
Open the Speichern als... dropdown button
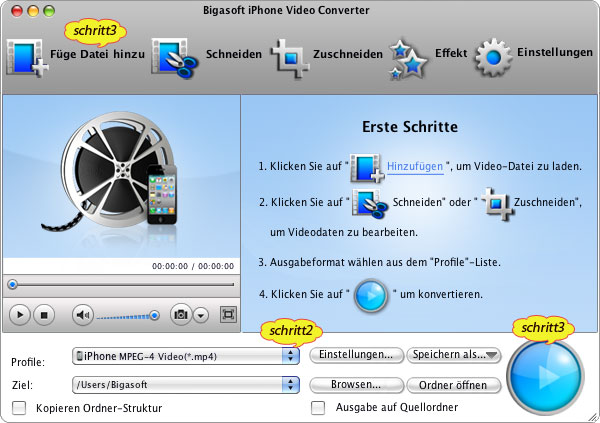pos(454,355)
